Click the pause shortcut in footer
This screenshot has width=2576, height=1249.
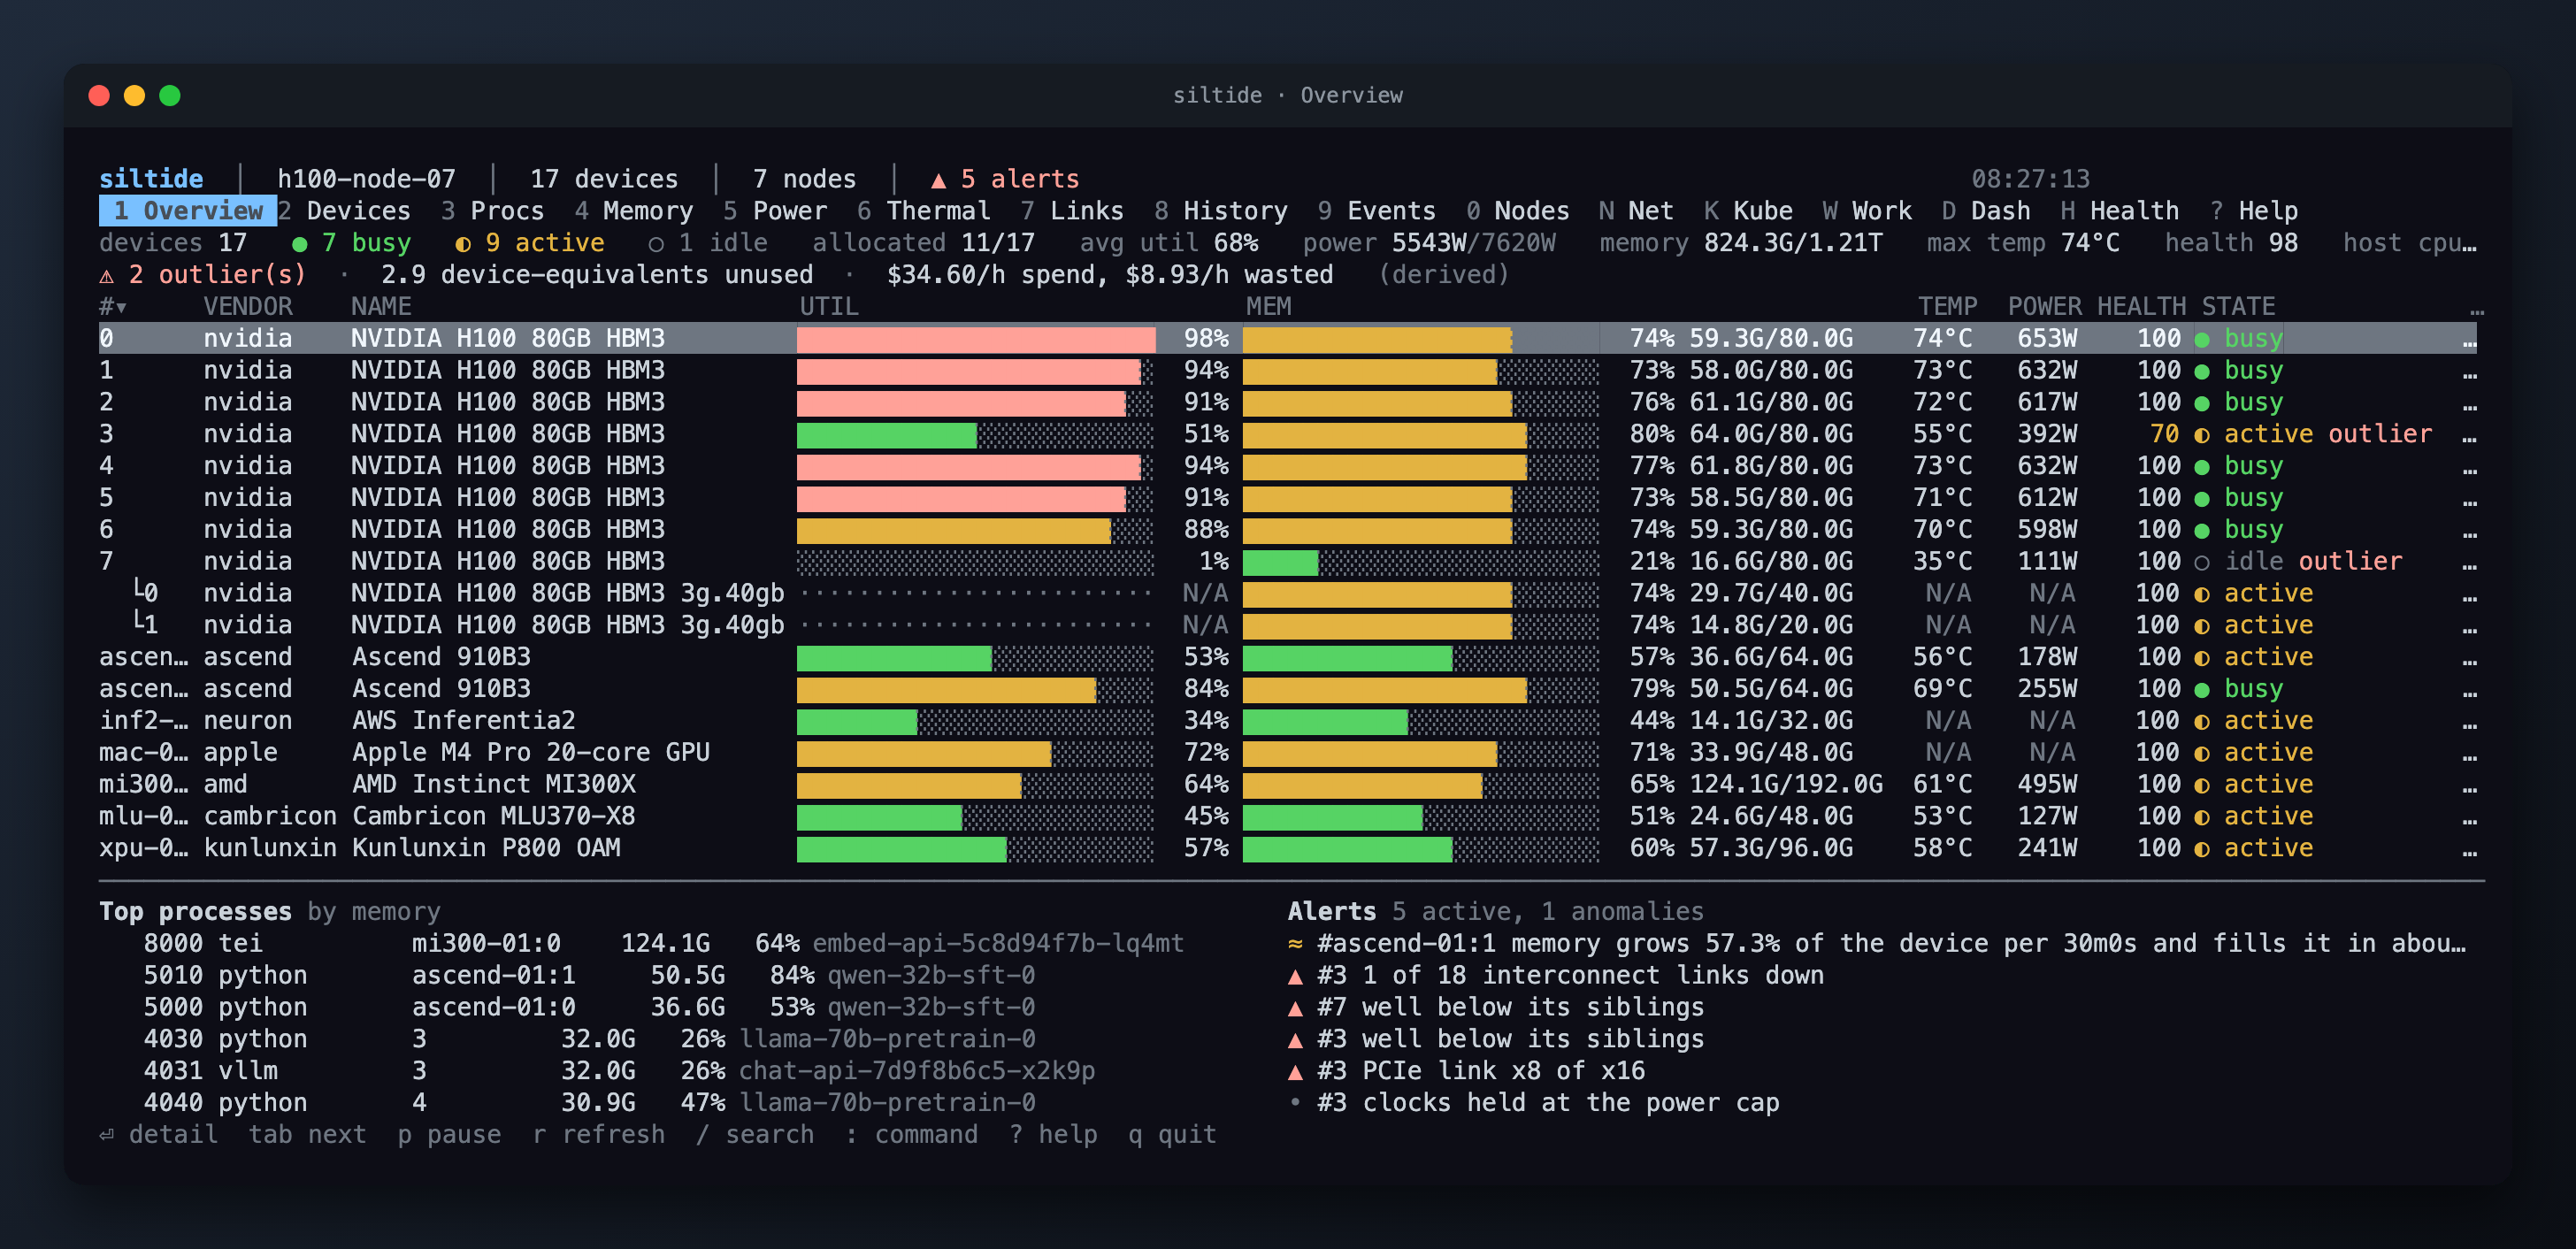pos(449,1135)
